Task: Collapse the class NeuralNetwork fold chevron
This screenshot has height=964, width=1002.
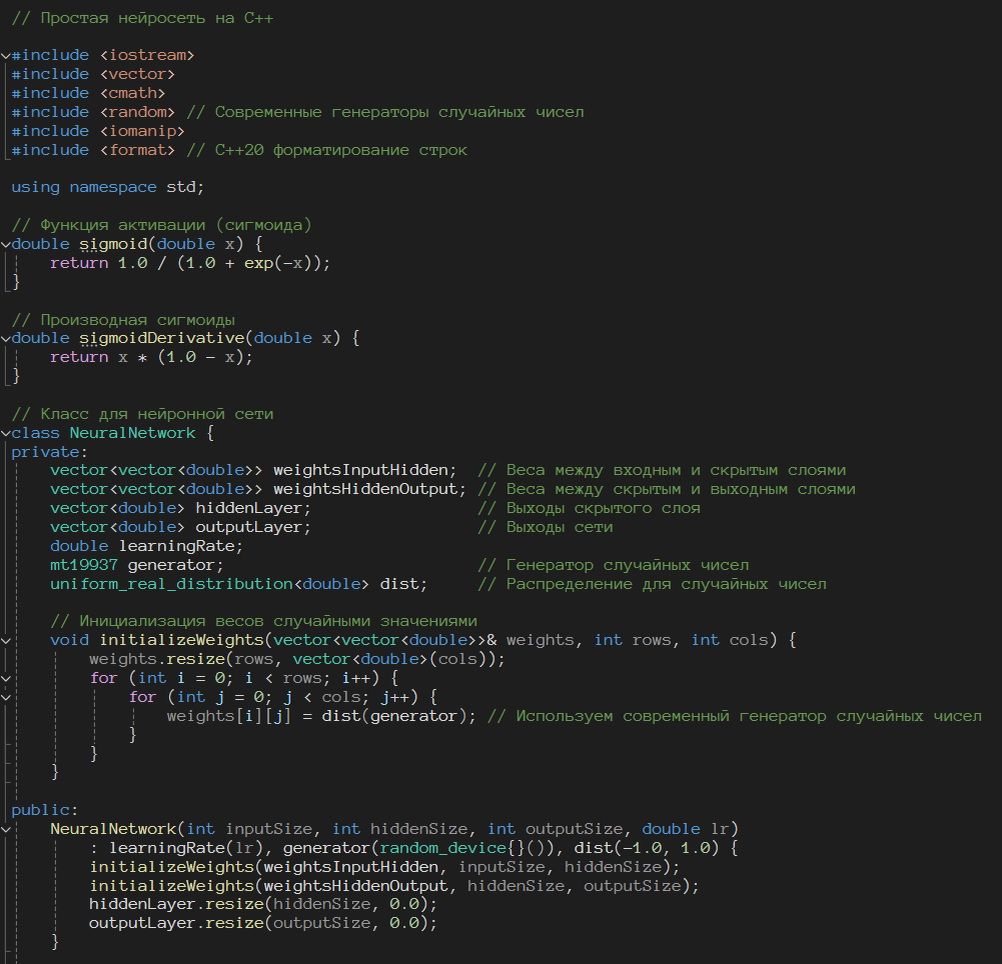Action: (x=6, y=433)
